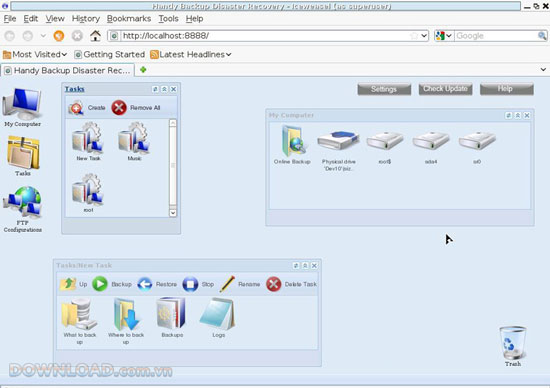Click the browser Home icon

95,36
